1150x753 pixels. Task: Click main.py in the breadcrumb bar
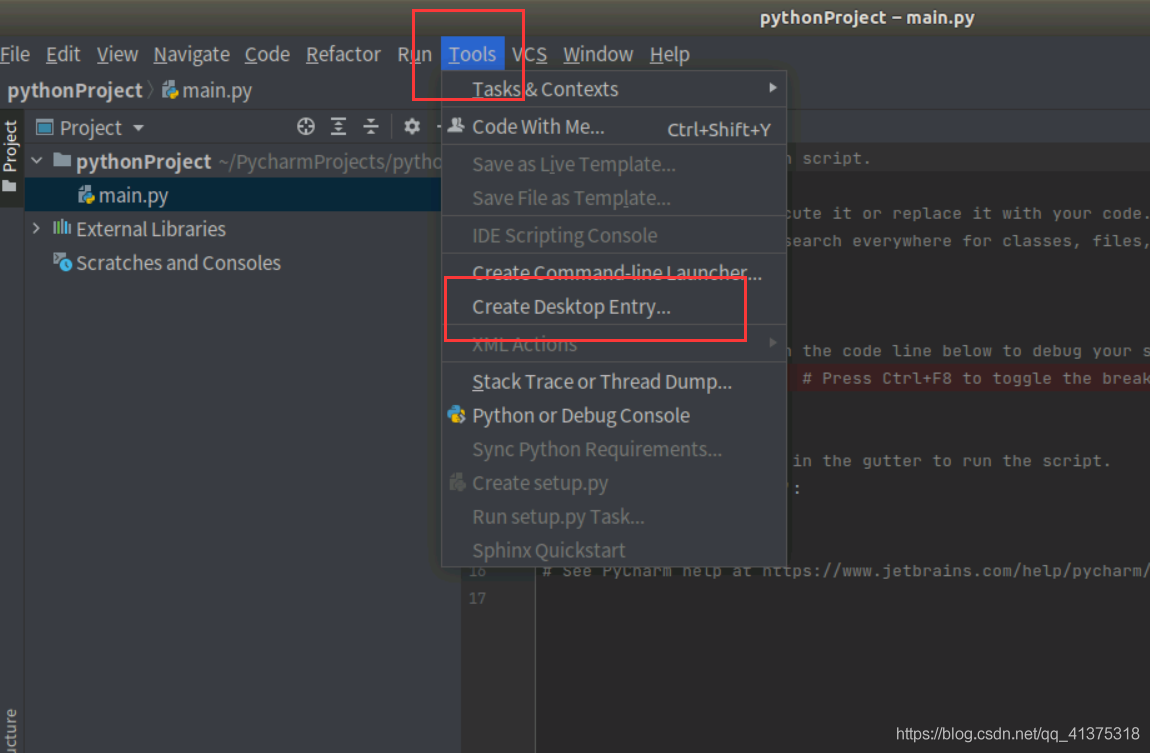click(x=208, y=91)
